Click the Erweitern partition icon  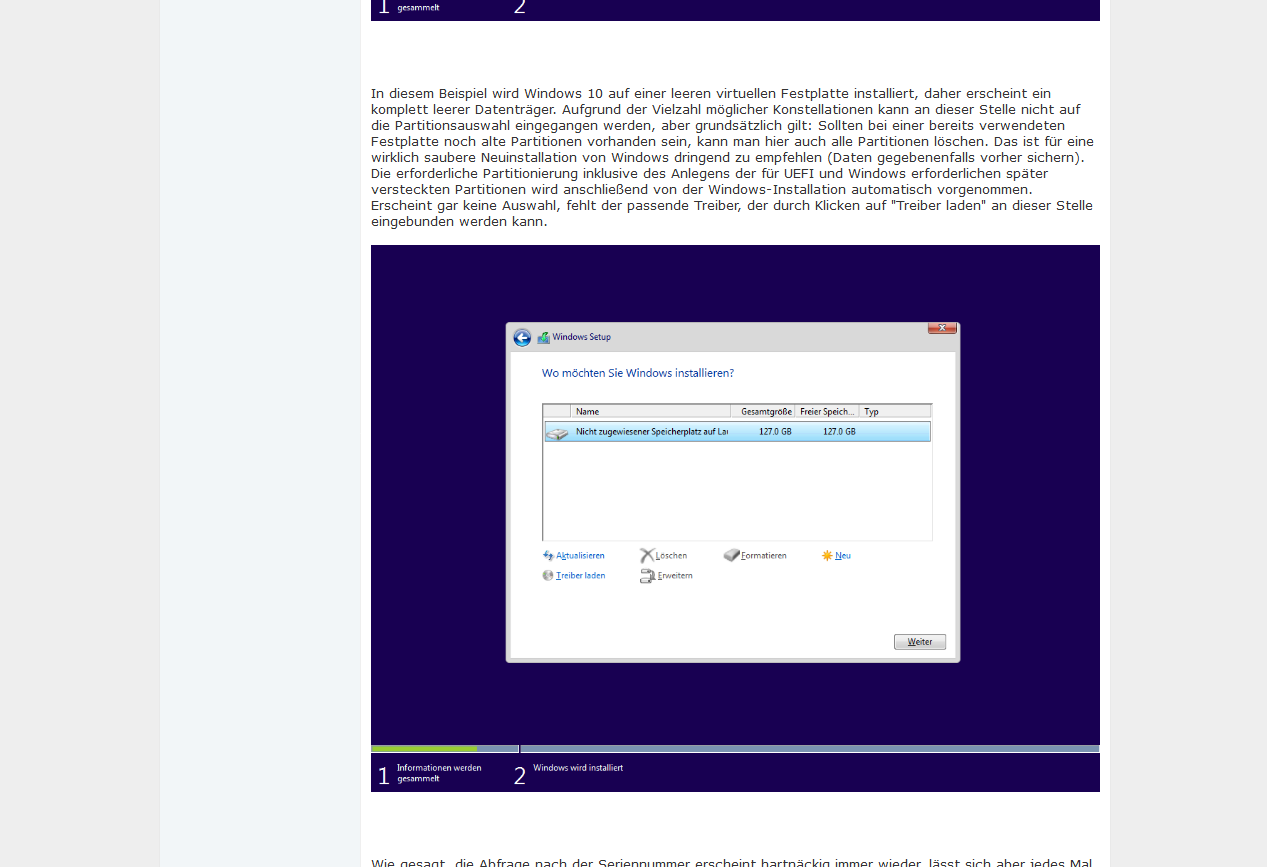[x=648, y=576]
